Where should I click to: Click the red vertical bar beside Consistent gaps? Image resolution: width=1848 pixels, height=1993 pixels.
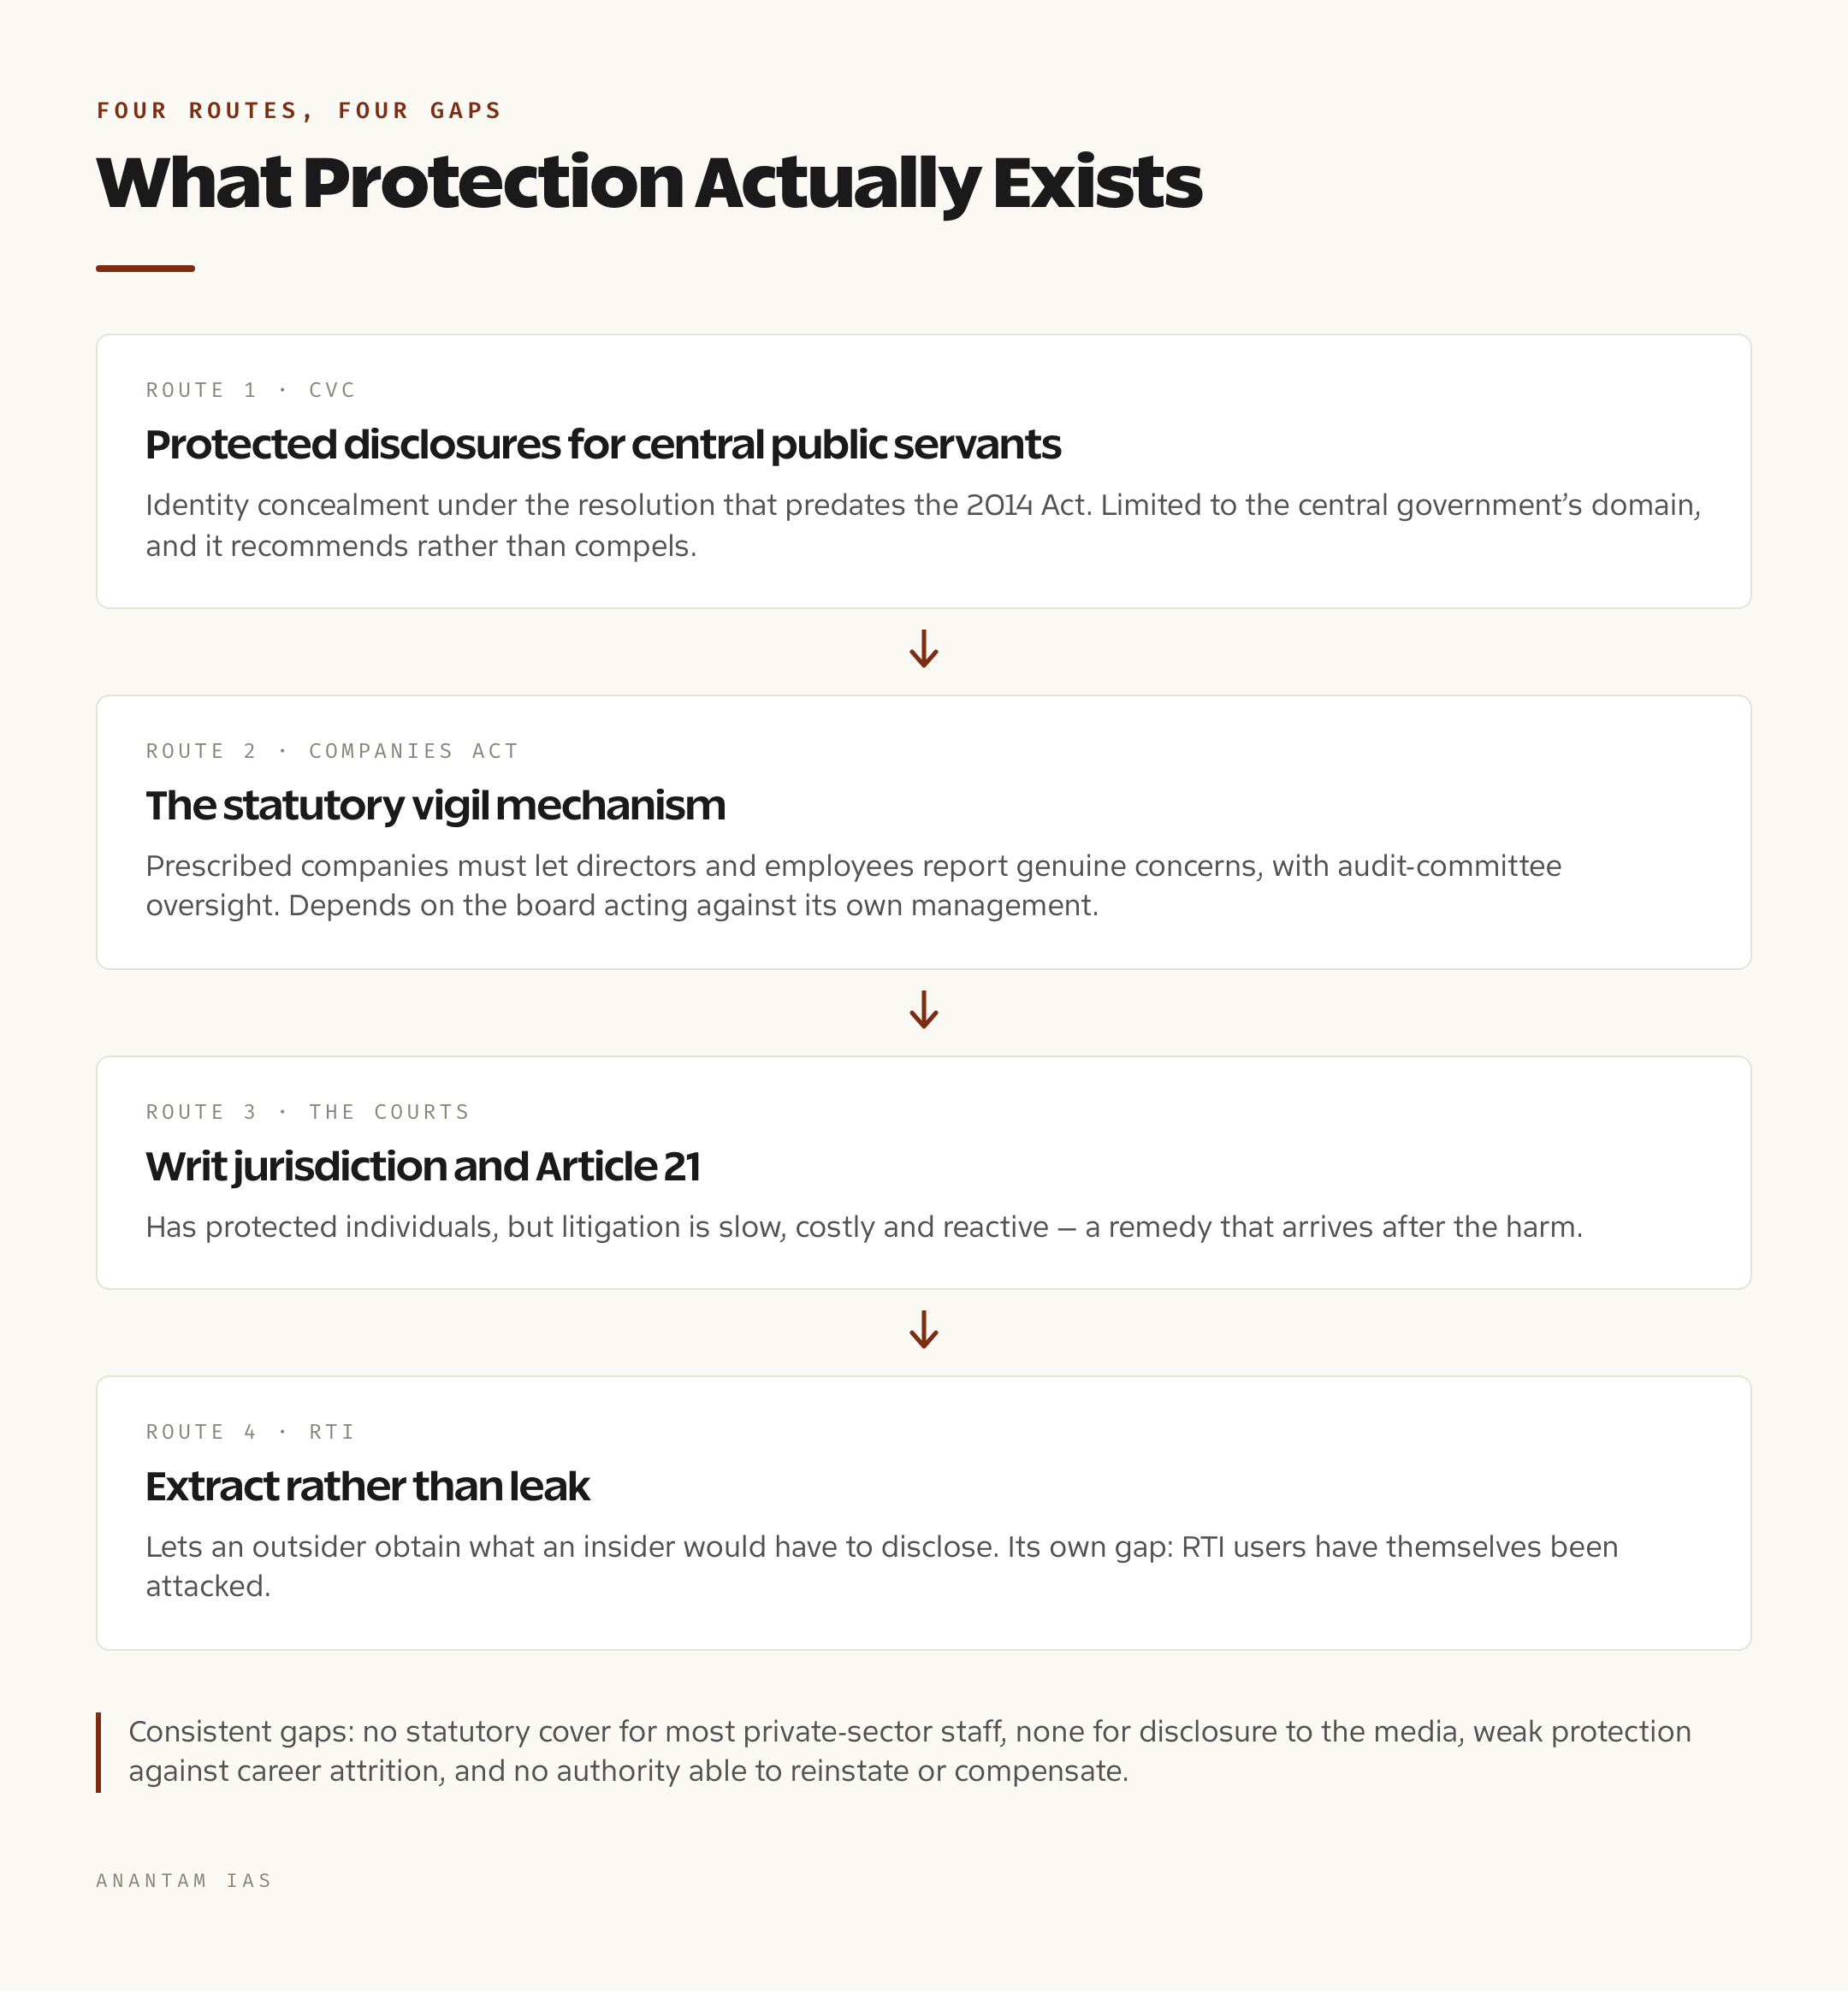point(98,1752)
